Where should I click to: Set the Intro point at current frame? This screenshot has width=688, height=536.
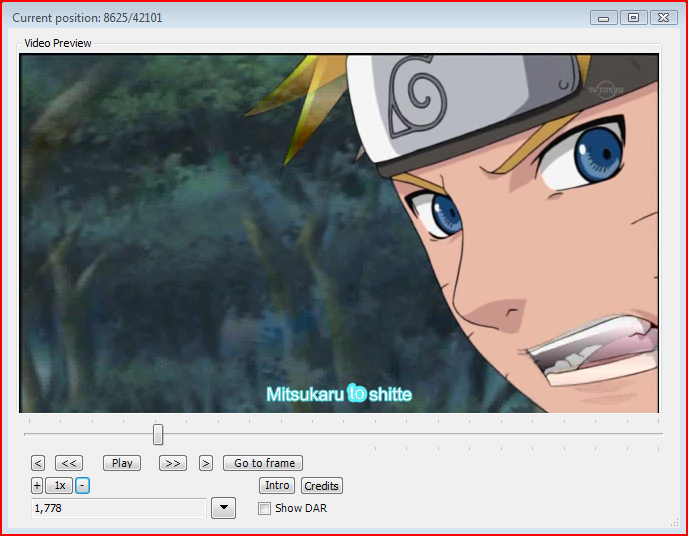point(277,486)
